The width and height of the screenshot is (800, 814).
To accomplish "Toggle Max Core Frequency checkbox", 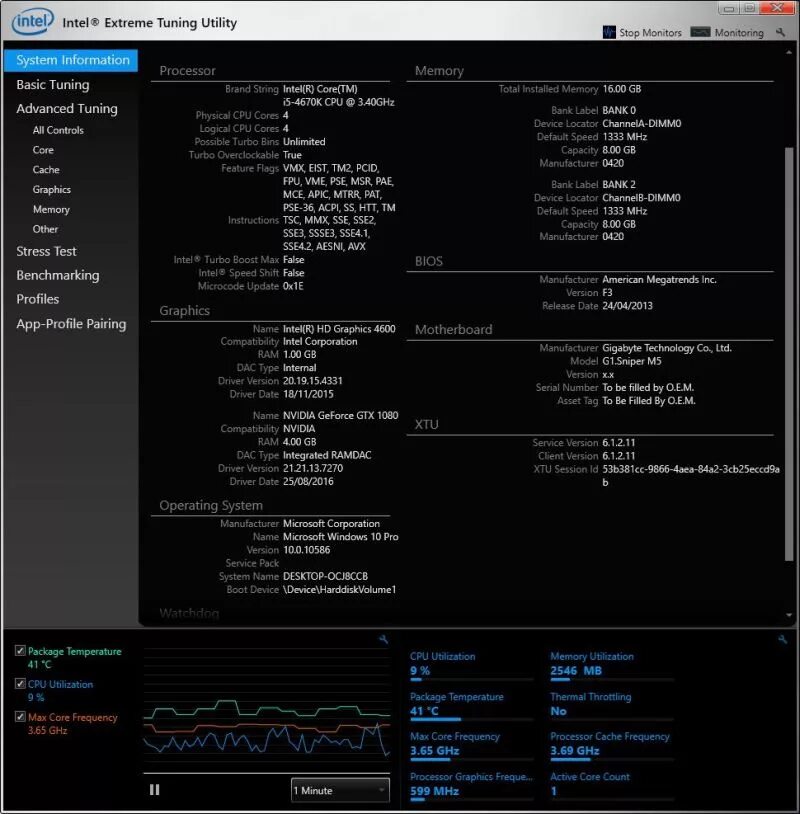I will [x=20, y=717].
